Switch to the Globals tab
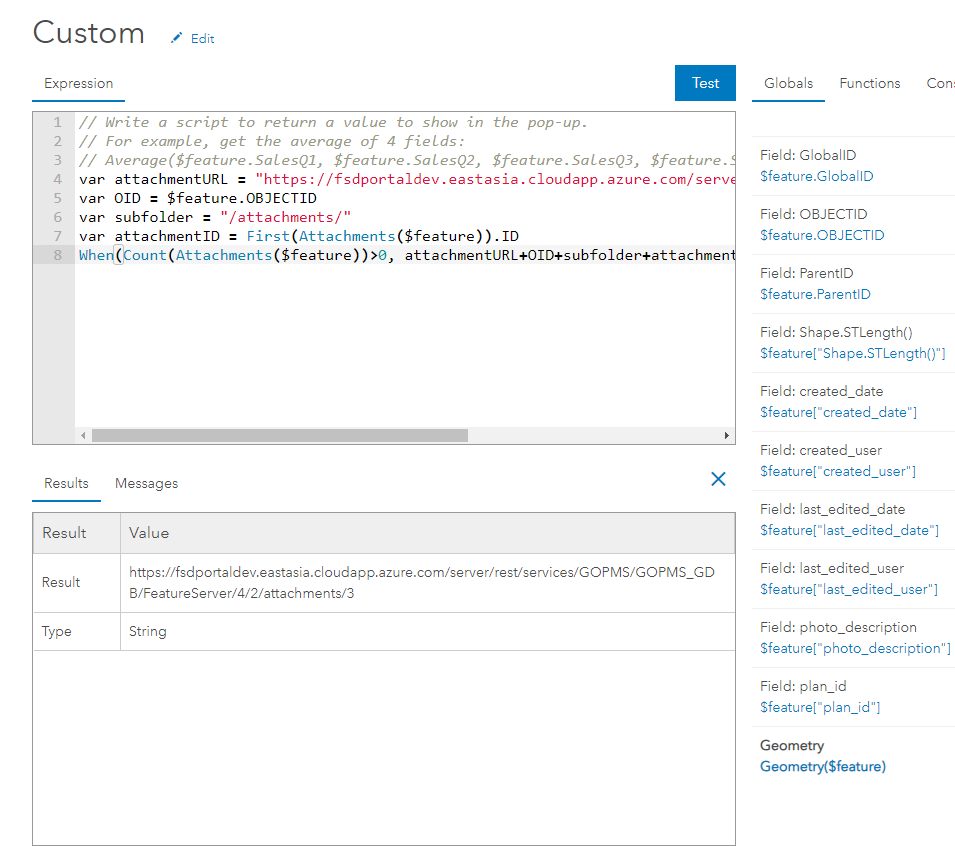 click(x=788, y=83)
